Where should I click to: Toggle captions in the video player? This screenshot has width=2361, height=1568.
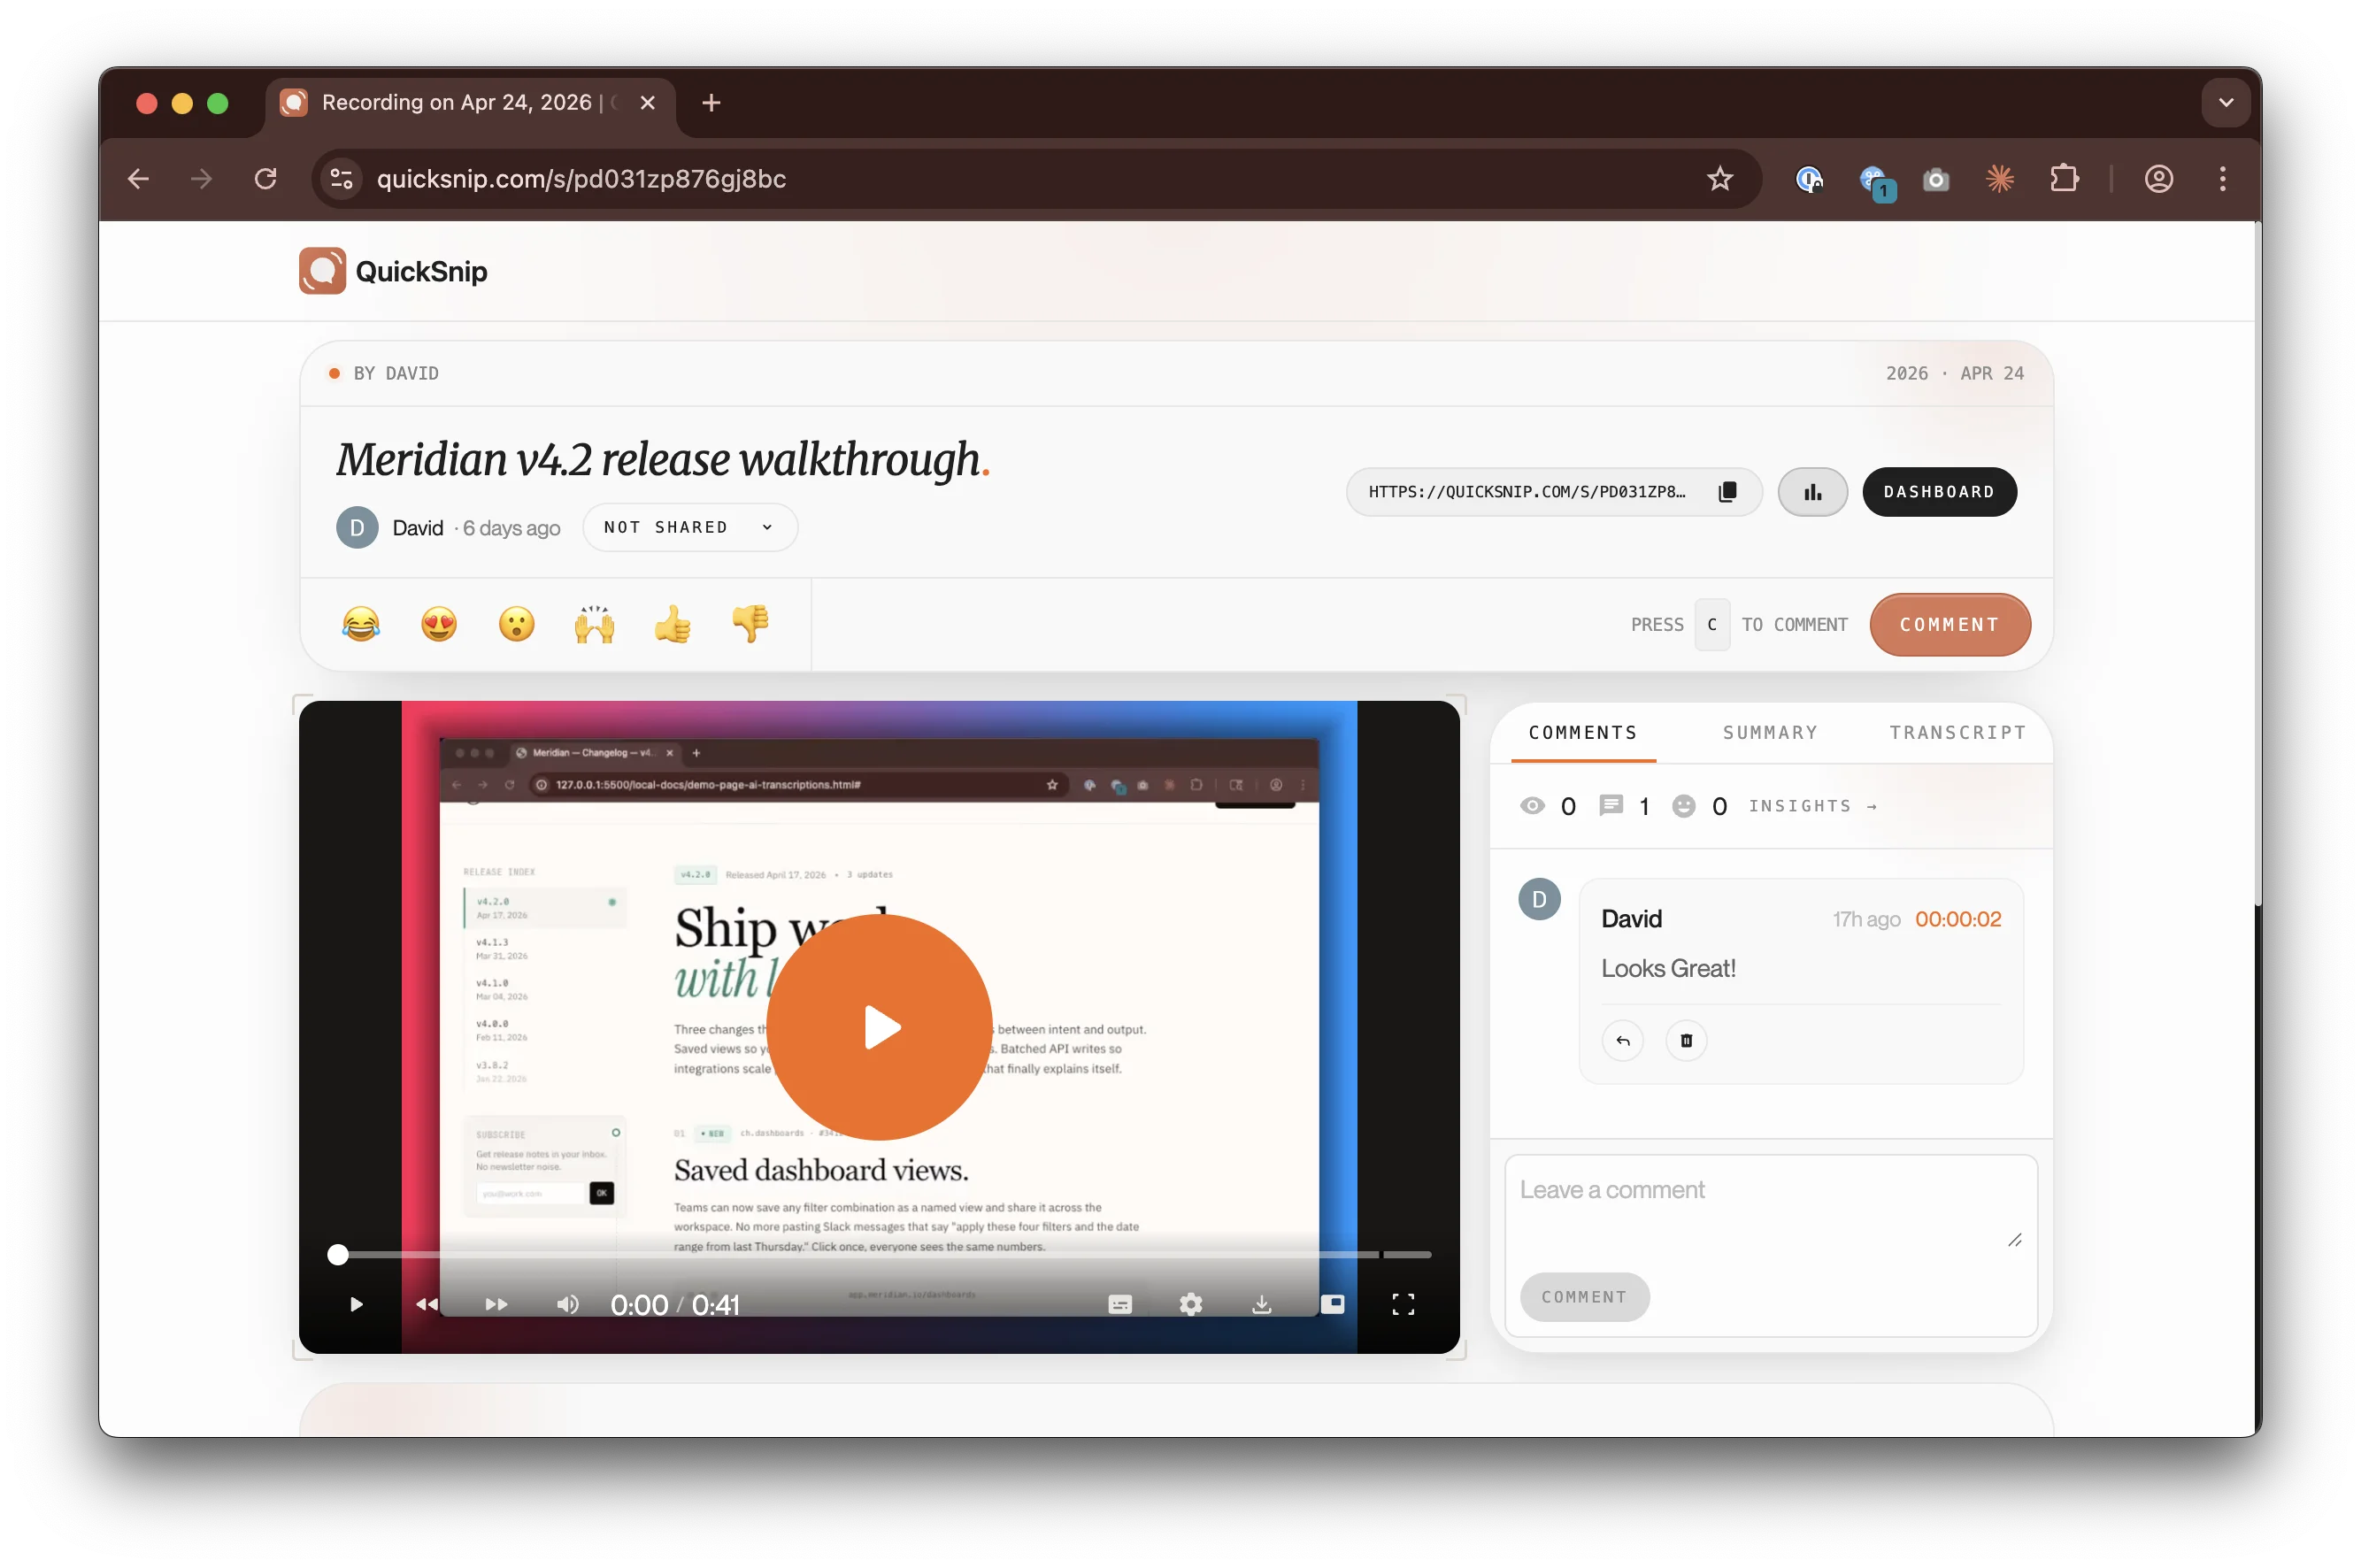[1120, 1304]
